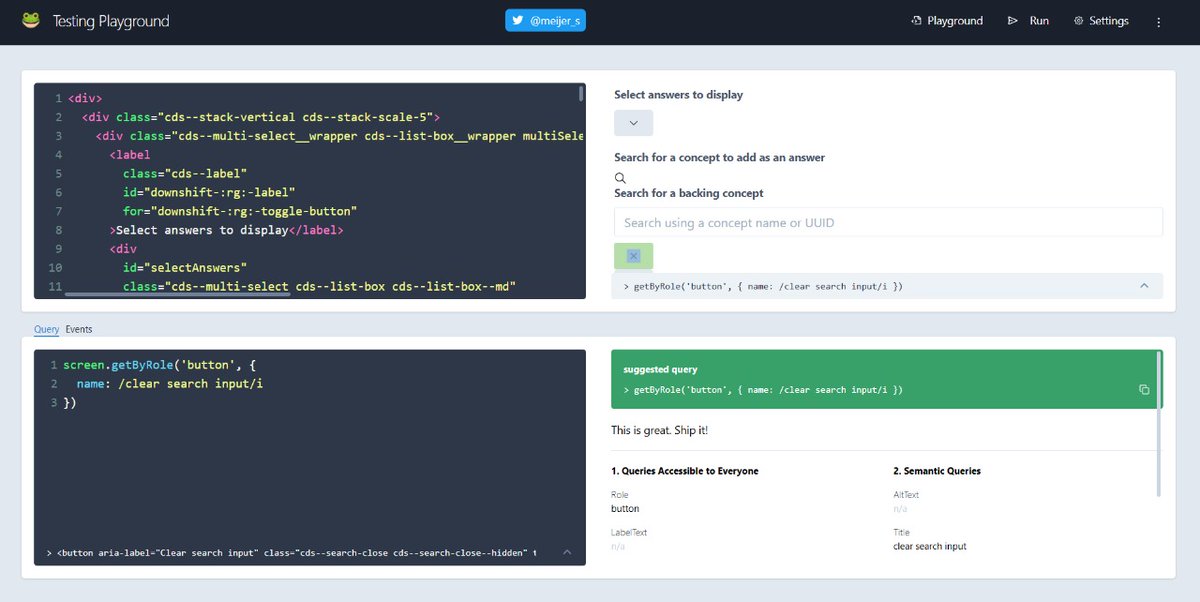Click the Role query value 'button'

(x=625, y=509)
